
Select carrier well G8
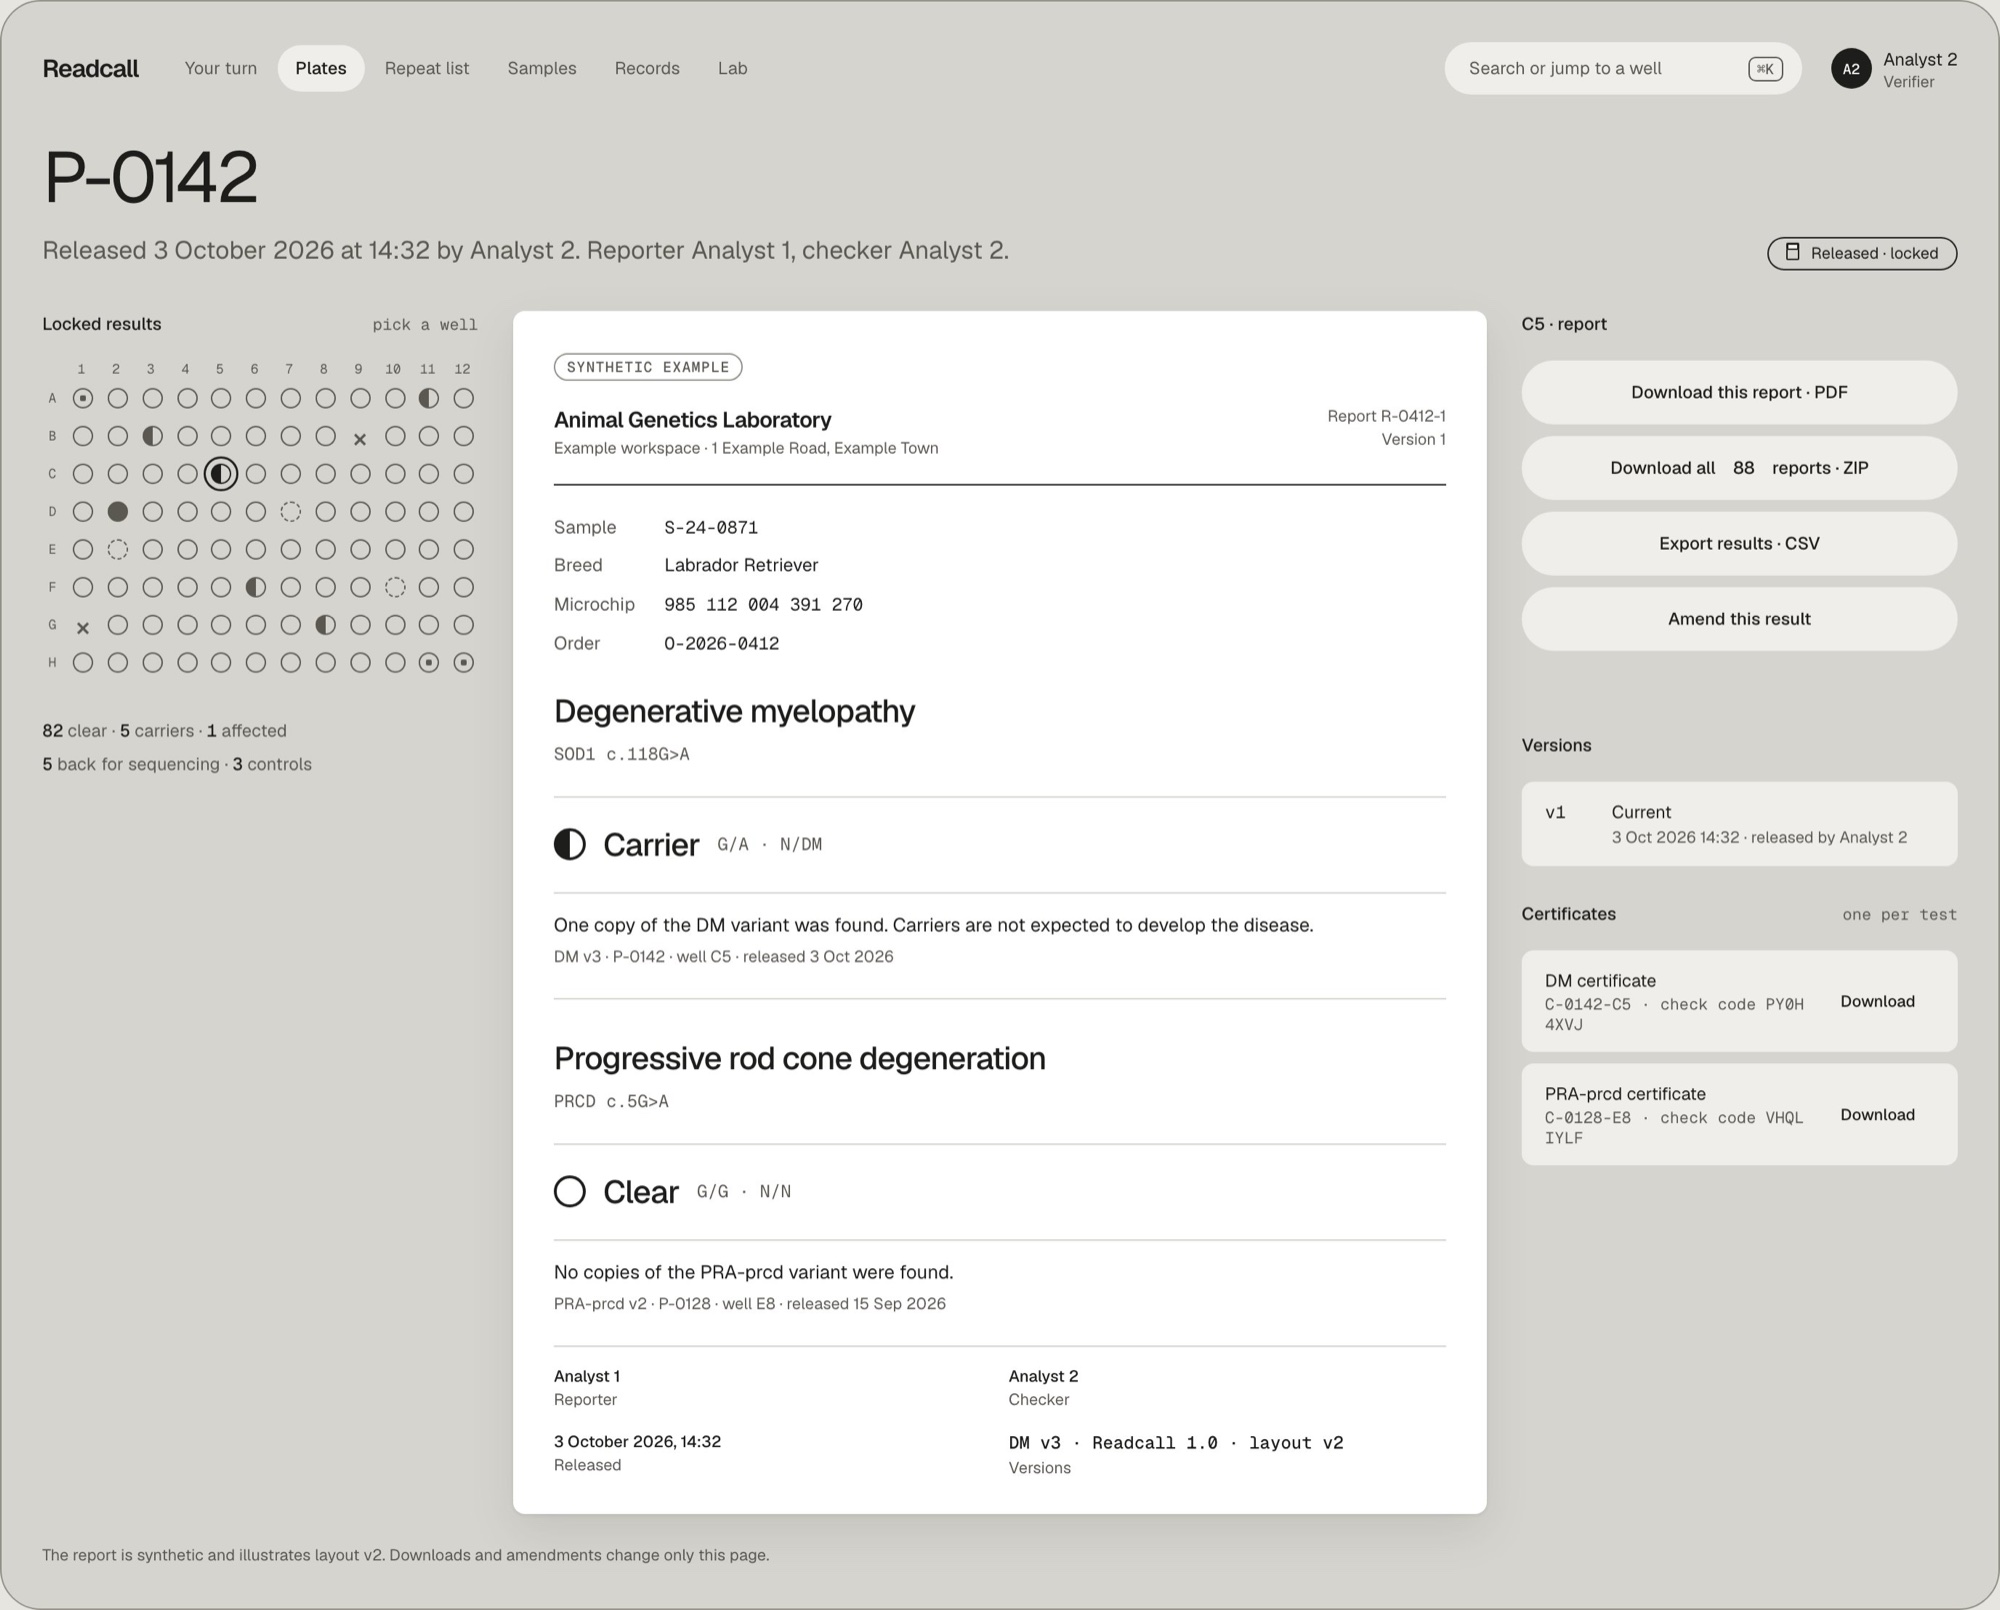325,625
